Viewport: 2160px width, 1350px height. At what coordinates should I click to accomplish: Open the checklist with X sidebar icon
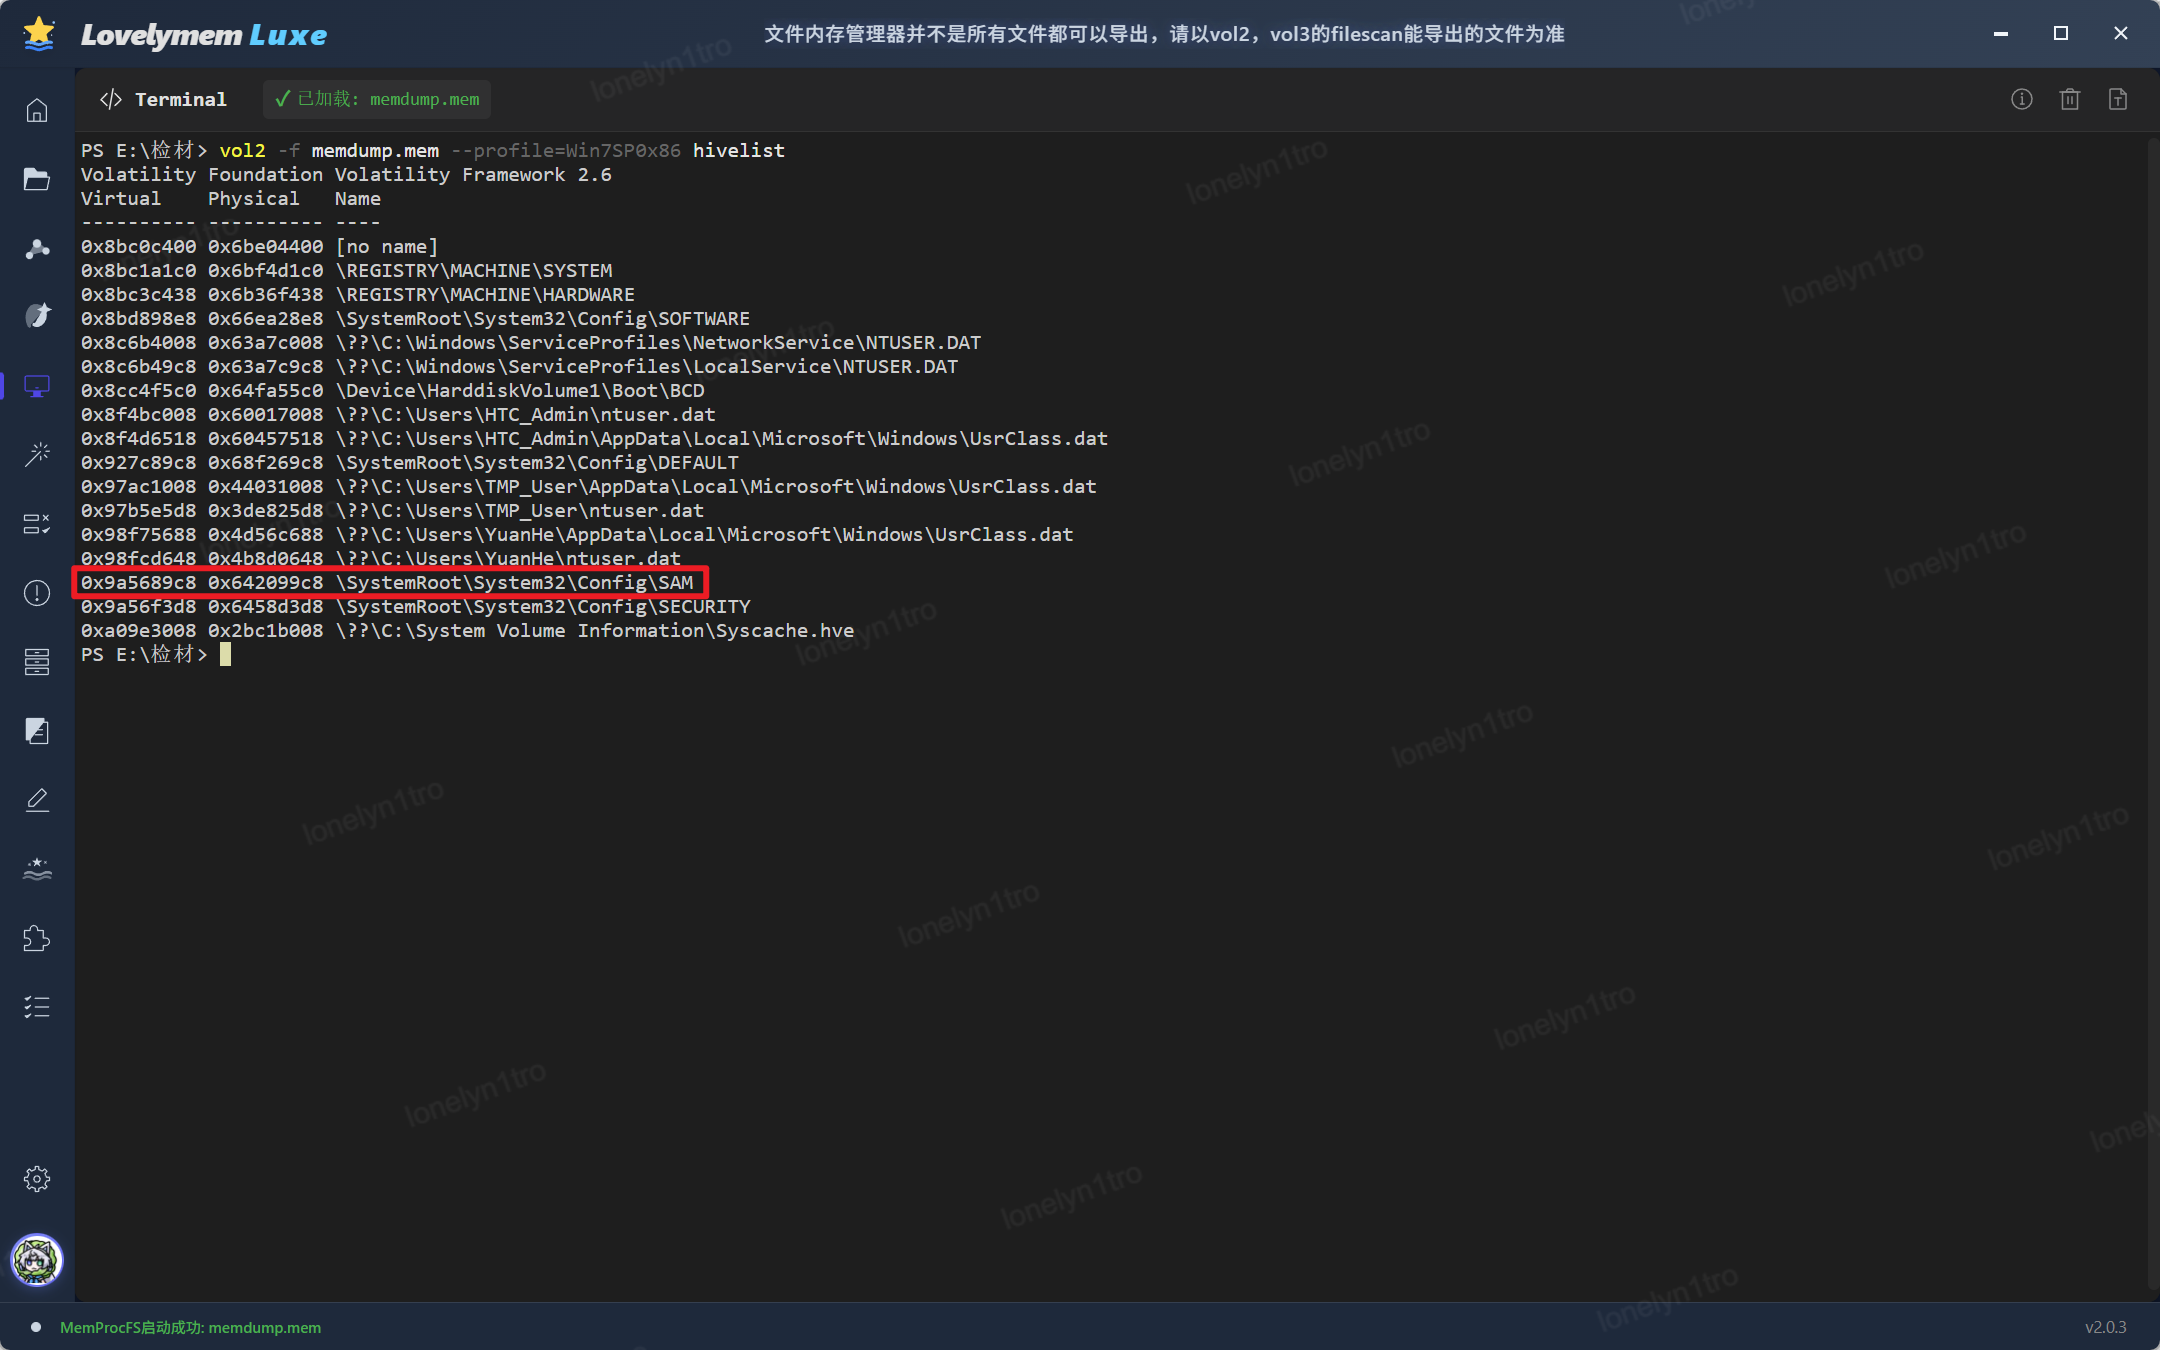click(x=37, y=524)
